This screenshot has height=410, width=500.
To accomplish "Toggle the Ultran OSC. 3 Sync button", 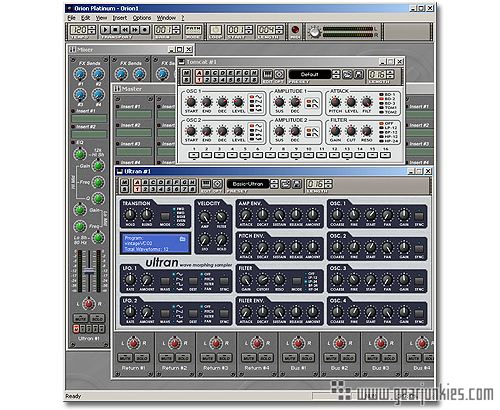I will click(419, 281).
